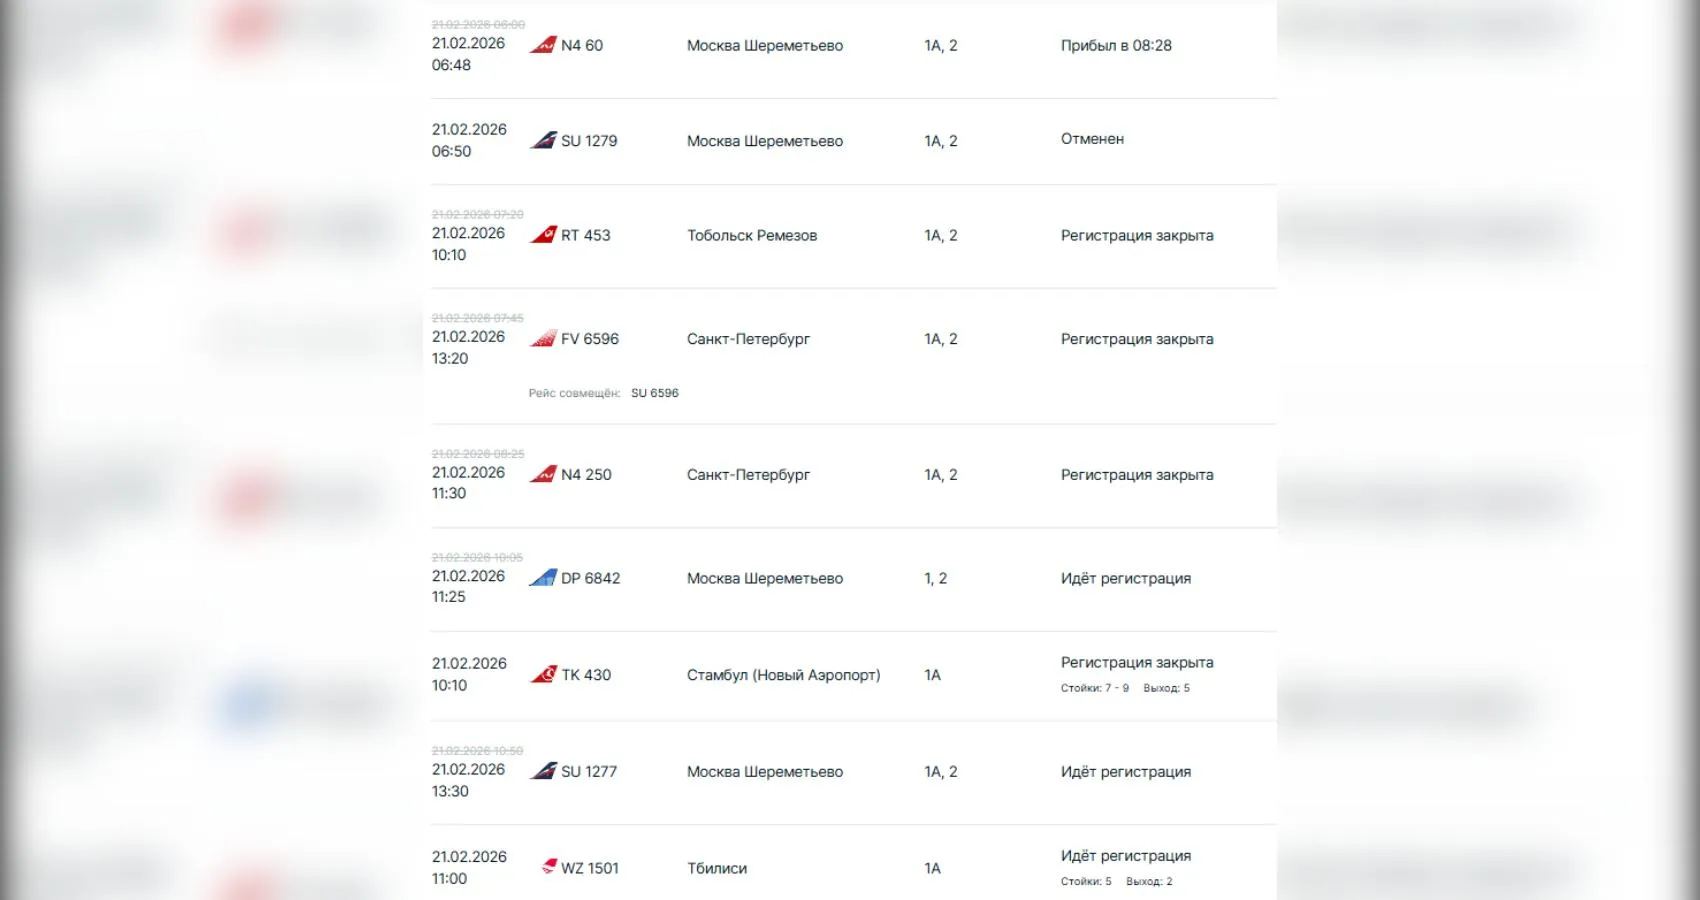The image size is (1700, 900).
Task: Click the Стамбул (Новый Аэропорт) destination
Action: (x=783, y=675)
